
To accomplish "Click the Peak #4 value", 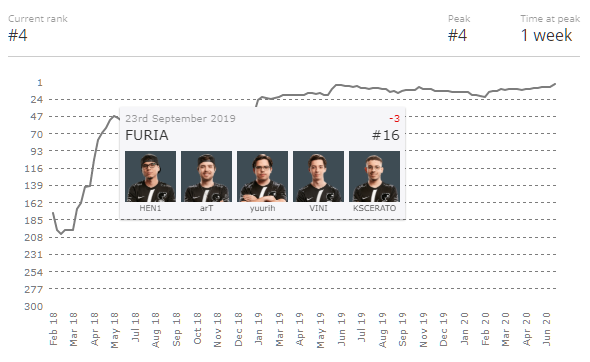I will [457, 35].
